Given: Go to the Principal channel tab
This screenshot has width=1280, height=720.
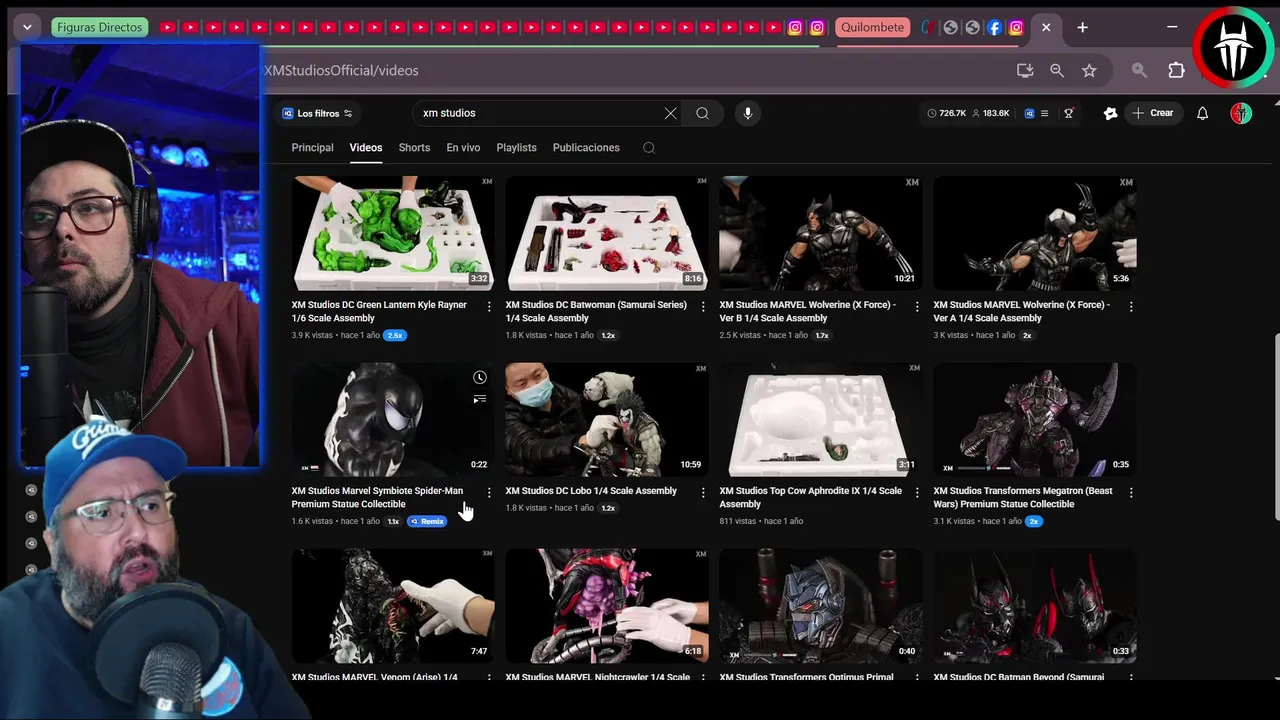Looking at the screenshot, I should pos(312,148).
